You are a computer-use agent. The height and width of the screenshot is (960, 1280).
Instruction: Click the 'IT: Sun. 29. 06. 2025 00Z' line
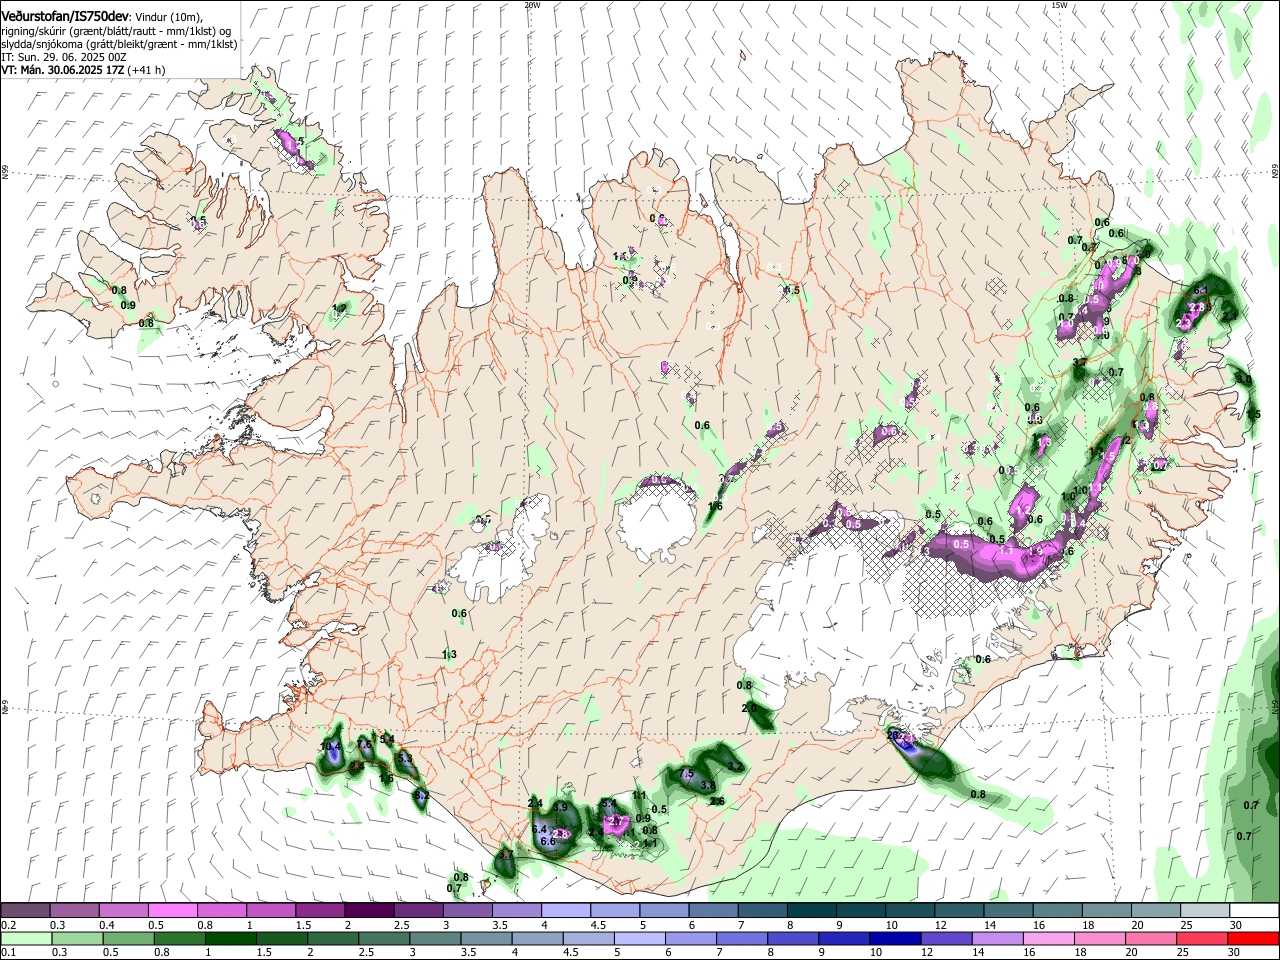tap(64, 57)
